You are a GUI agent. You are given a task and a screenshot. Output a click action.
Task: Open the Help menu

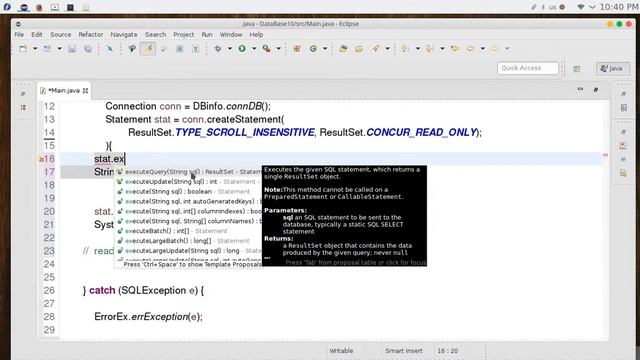[x=256, y=35]
